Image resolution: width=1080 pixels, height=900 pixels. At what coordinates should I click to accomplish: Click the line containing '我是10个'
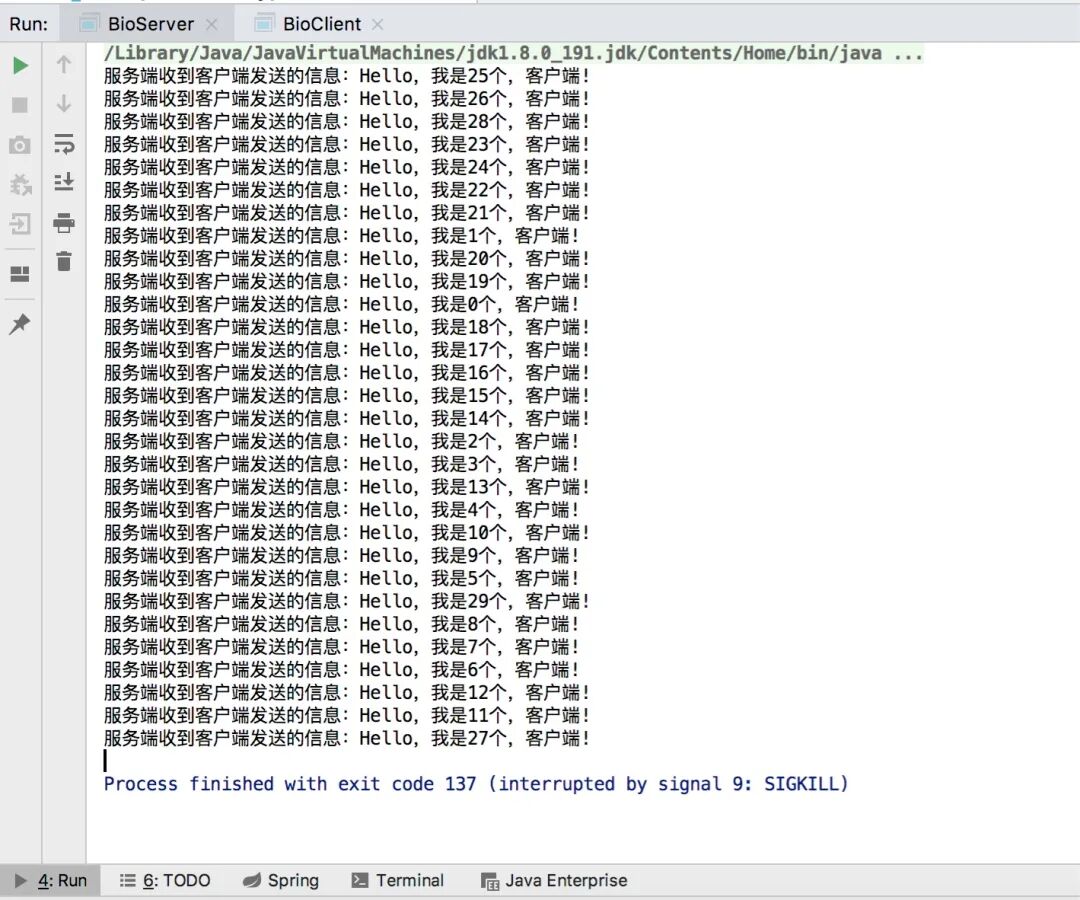(x=347, y=532)
